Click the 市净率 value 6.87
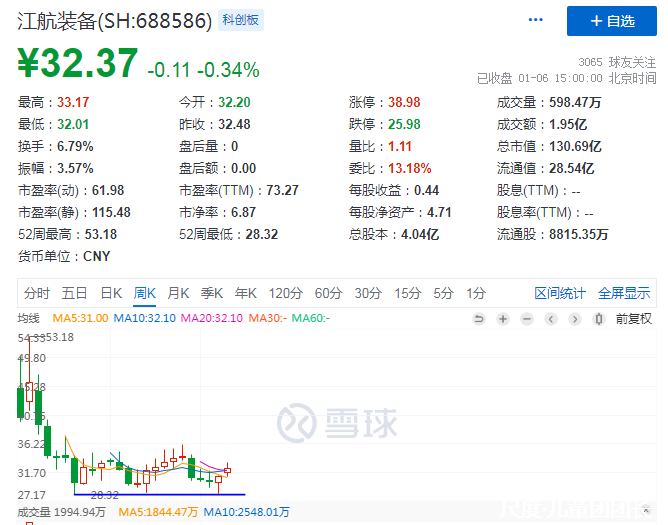This screenshot has height=525, width=668. [243, 213]
